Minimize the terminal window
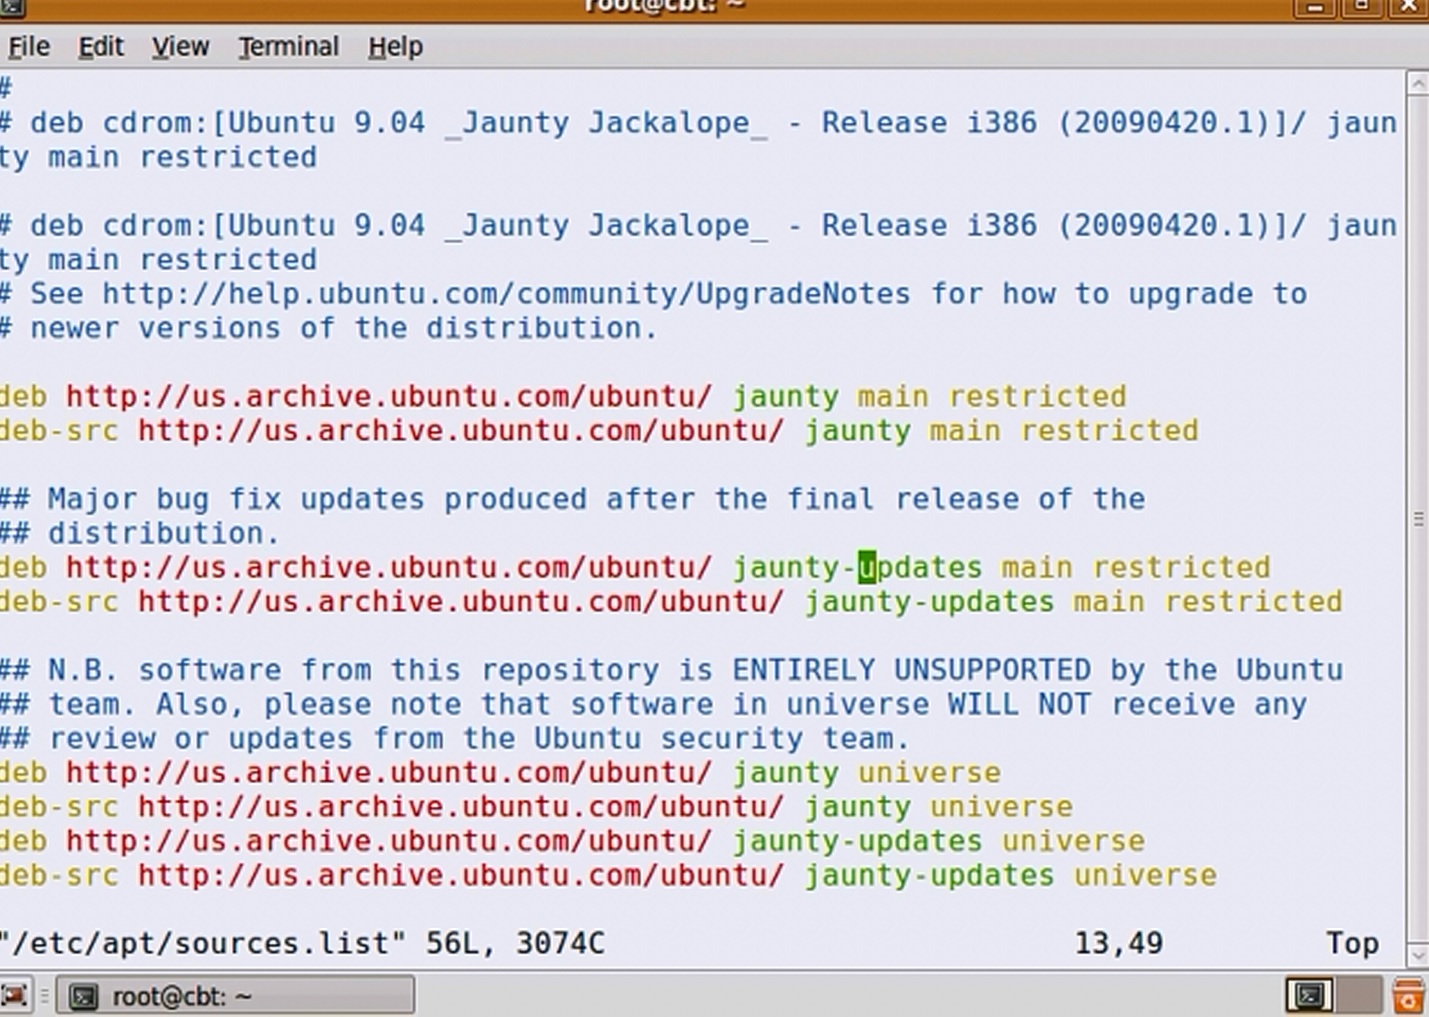Screen dimensions: 1429x1017 click(x=1314, y=7)
